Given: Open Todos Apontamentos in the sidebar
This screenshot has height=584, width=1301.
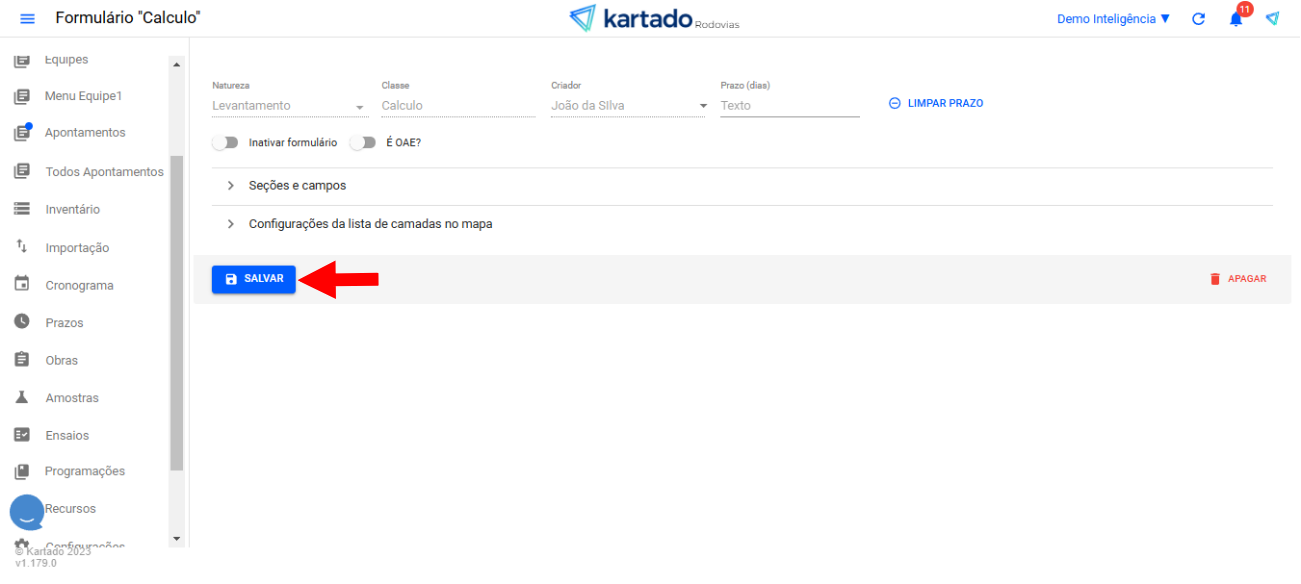Looking at the screenshot, I should (104, 172).
